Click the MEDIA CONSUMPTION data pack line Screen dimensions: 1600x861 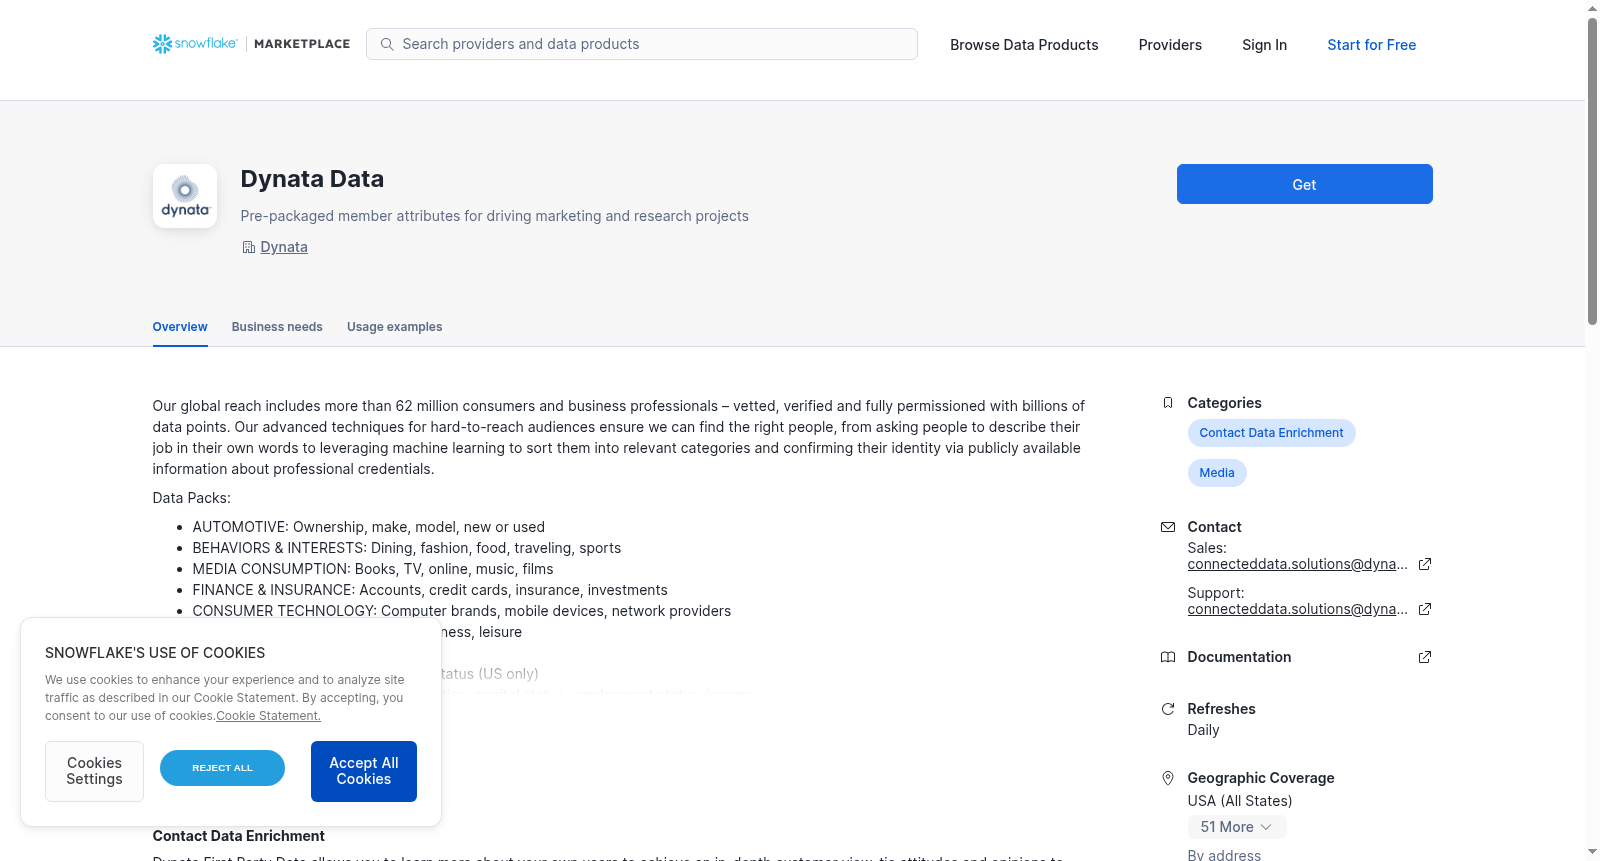[373, 569]
